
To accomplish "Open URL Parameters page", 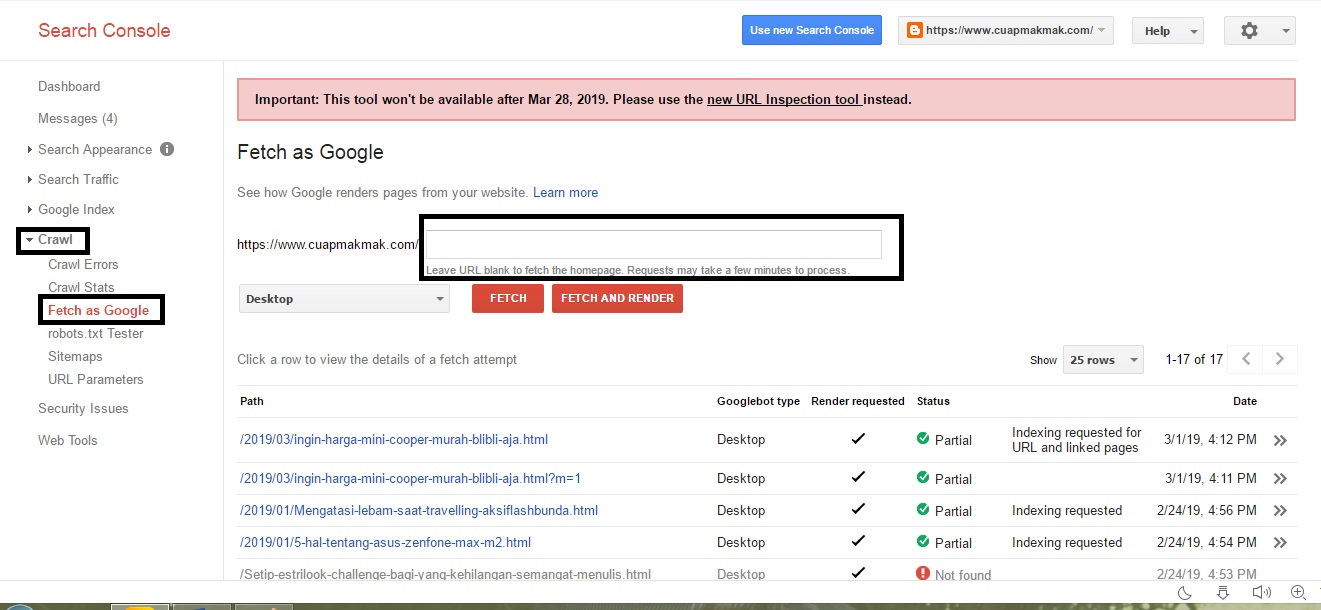I will coord(96,379).
